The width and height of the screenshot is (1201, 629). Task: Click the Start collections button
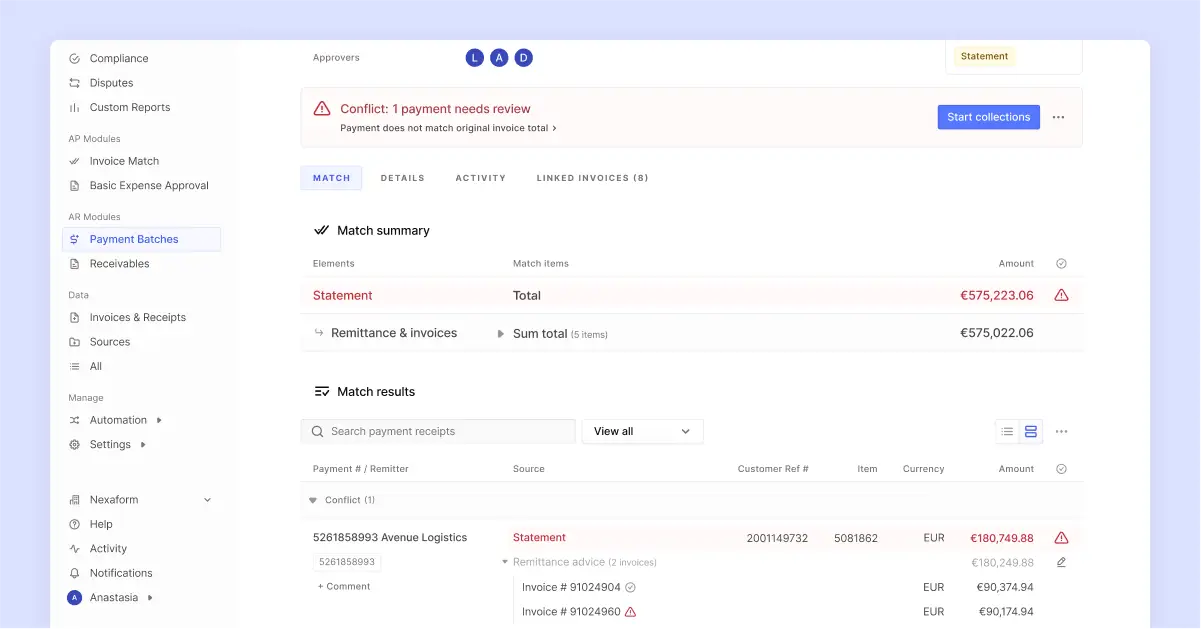coord(988,117)
